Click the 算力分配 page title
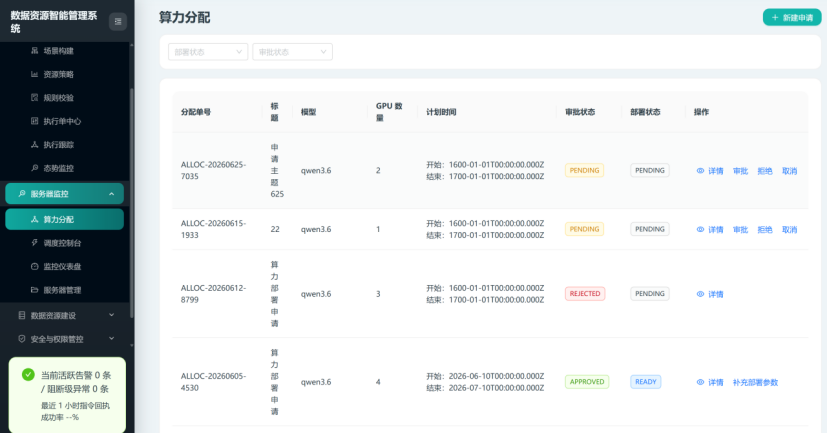828x434 pixels. point(185,17)
